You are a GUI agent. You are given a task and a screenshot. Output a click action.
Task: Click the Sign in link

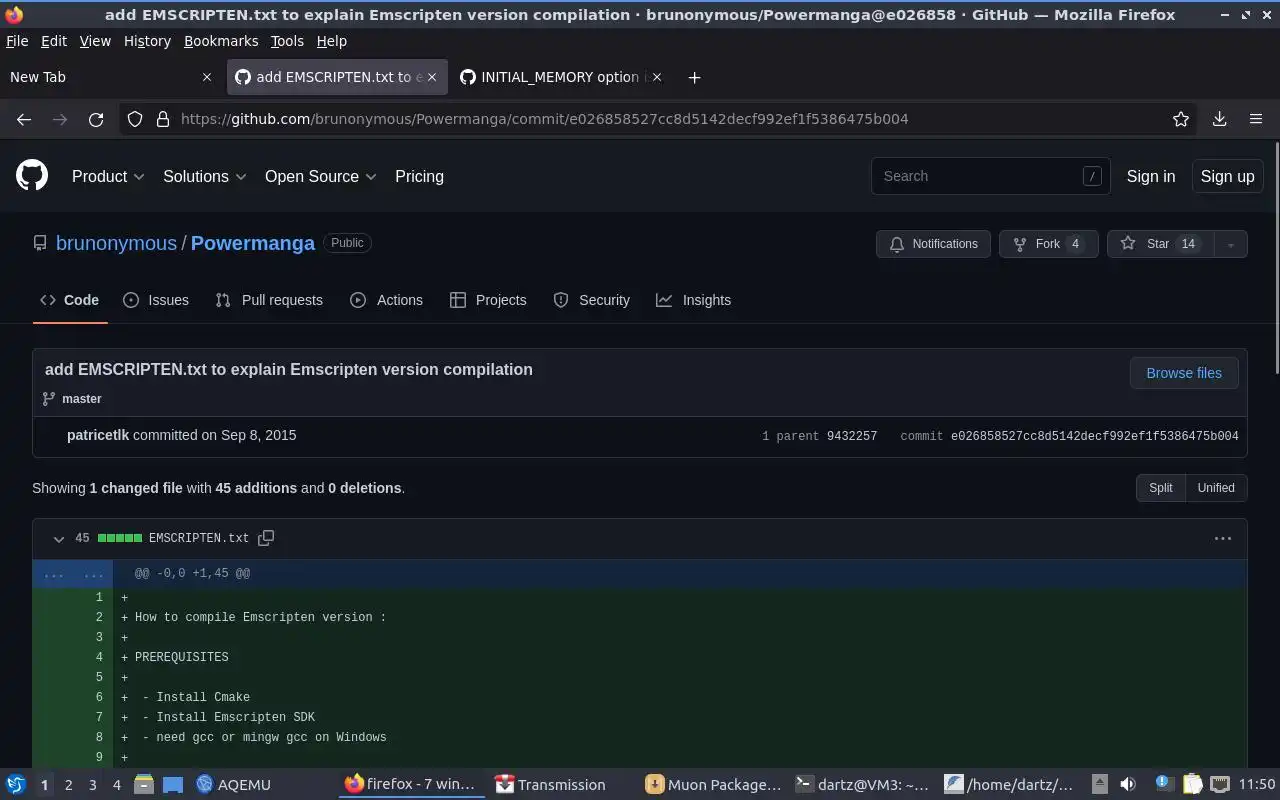1151,176
